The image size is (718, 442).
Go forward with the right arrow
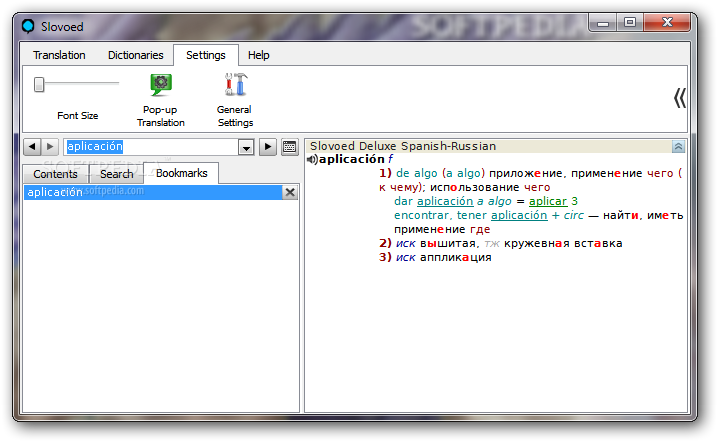pos(50,147)
